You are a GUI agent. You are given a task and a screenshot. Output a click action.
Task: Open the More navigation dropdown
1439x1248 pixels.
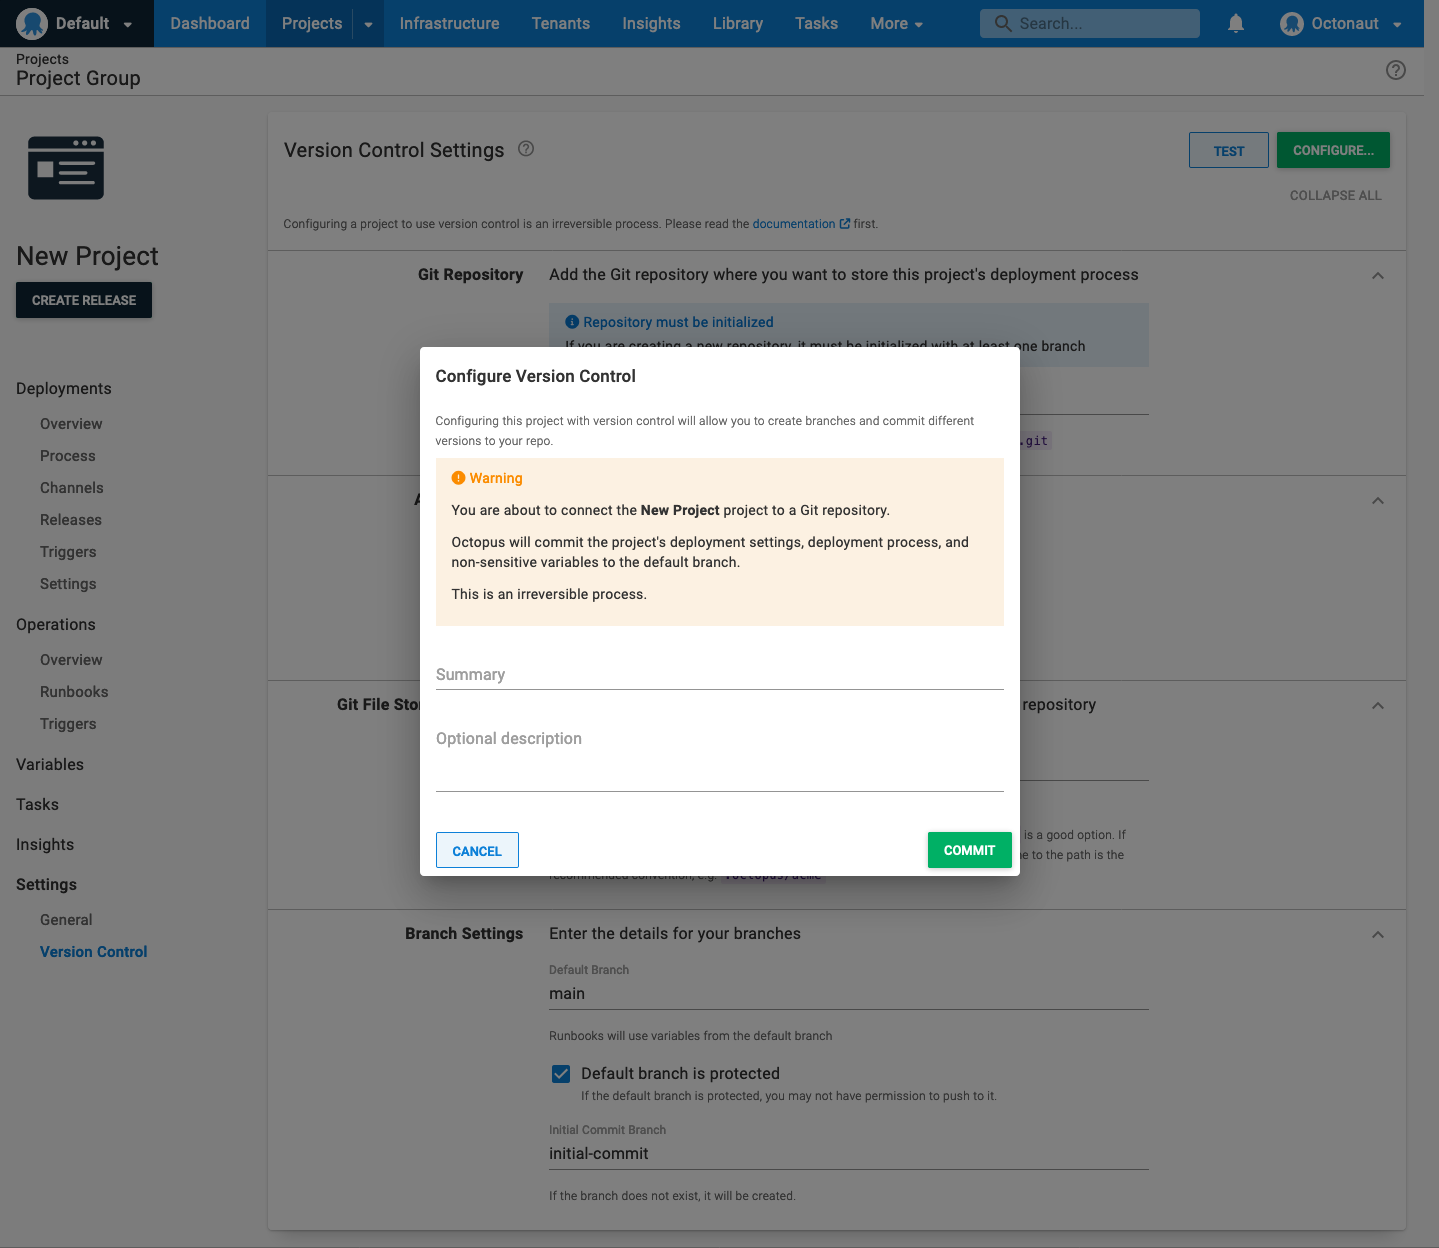click(895, 23)
